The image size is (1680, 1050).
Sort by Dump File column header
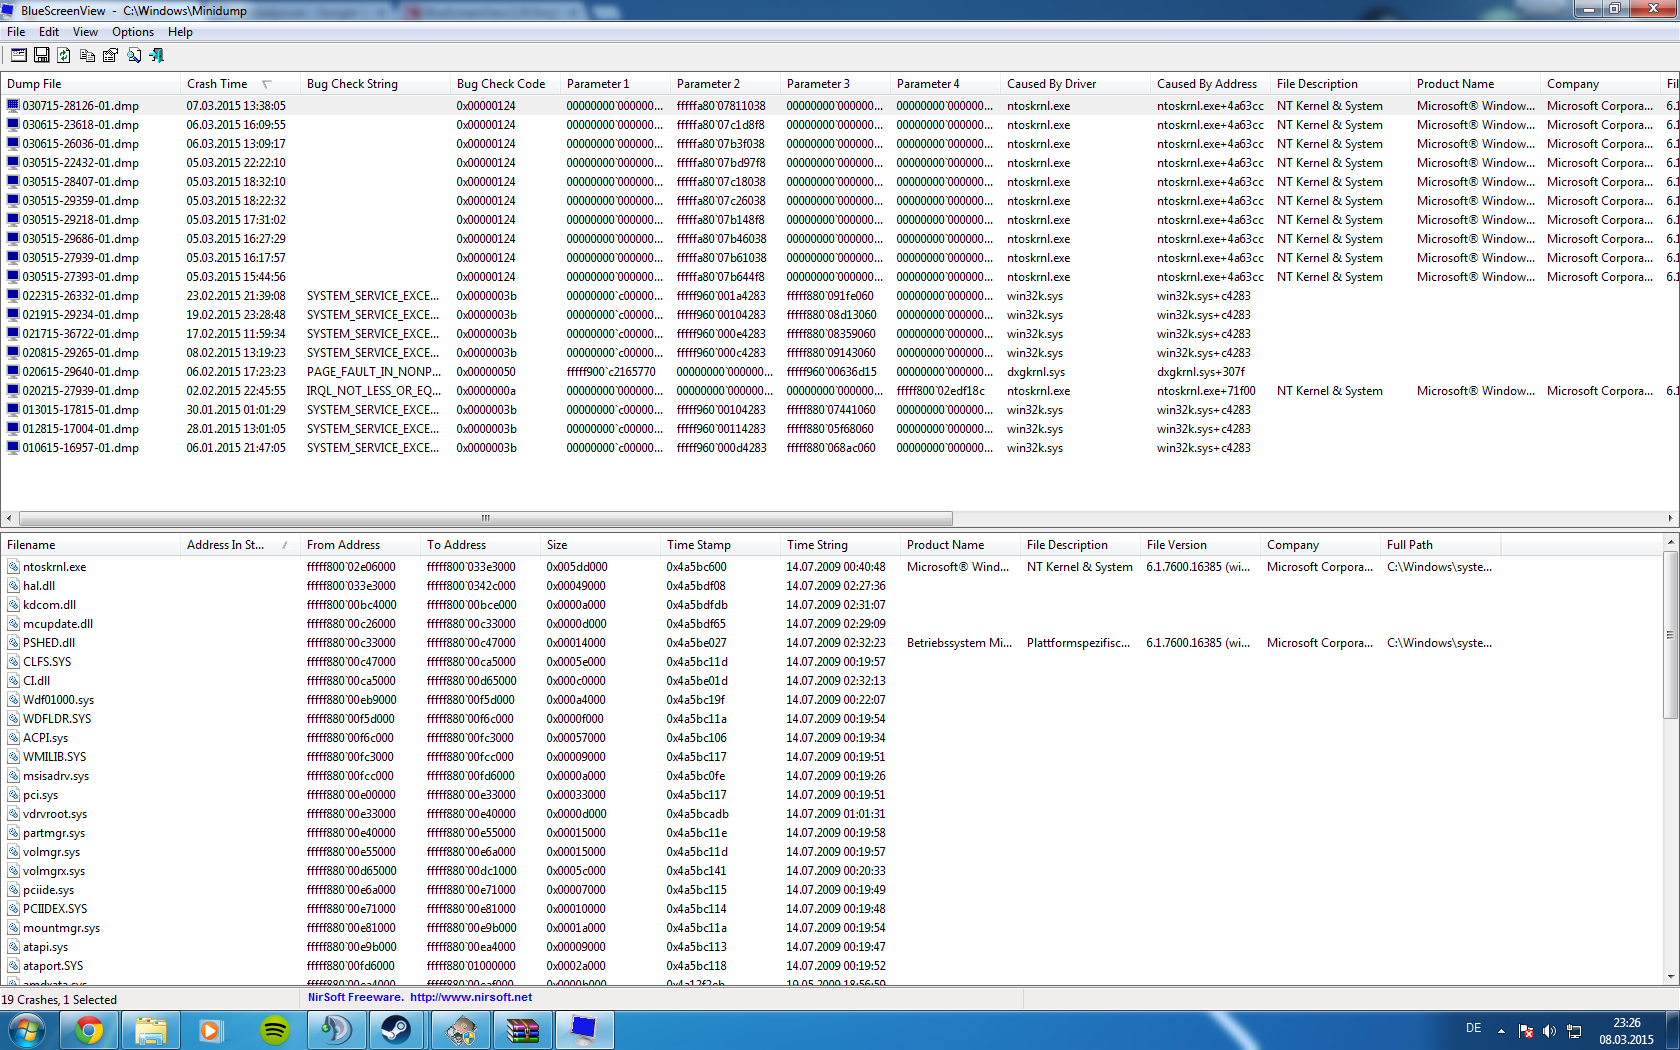(x=90, y=84)
